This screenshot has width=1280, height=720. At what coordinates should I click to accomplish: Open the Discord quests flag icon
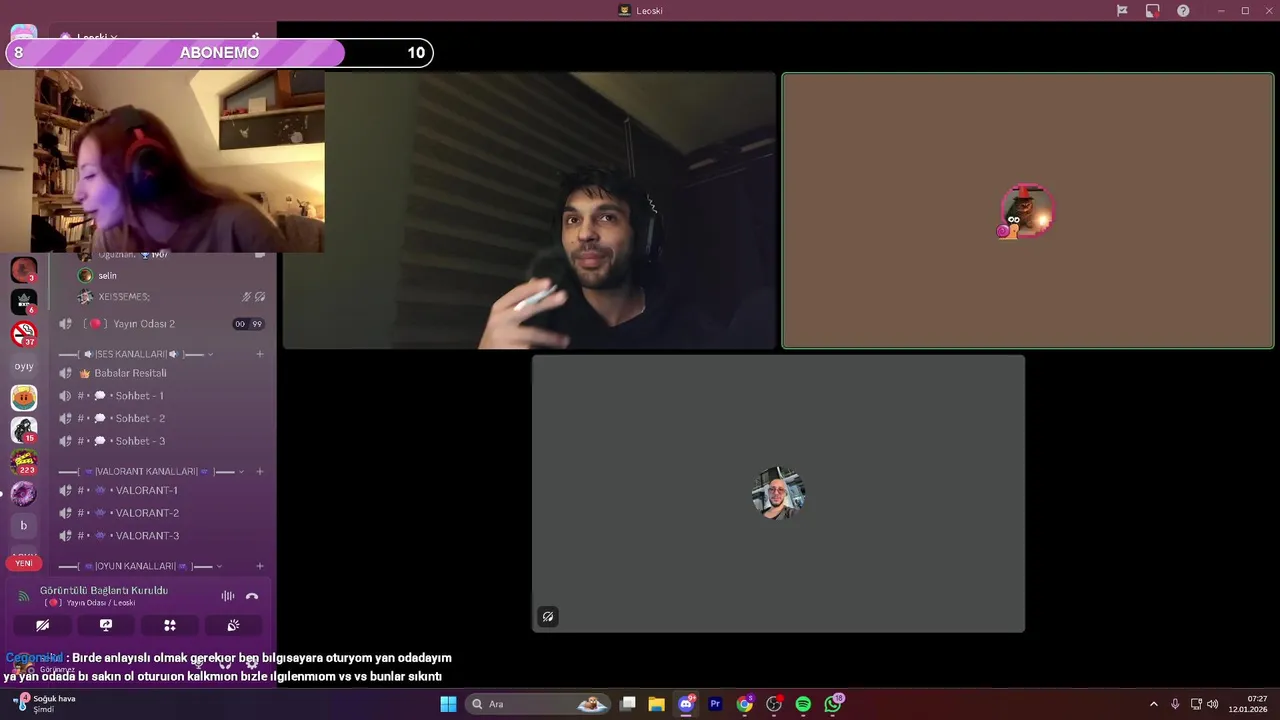coord(1122,11)
